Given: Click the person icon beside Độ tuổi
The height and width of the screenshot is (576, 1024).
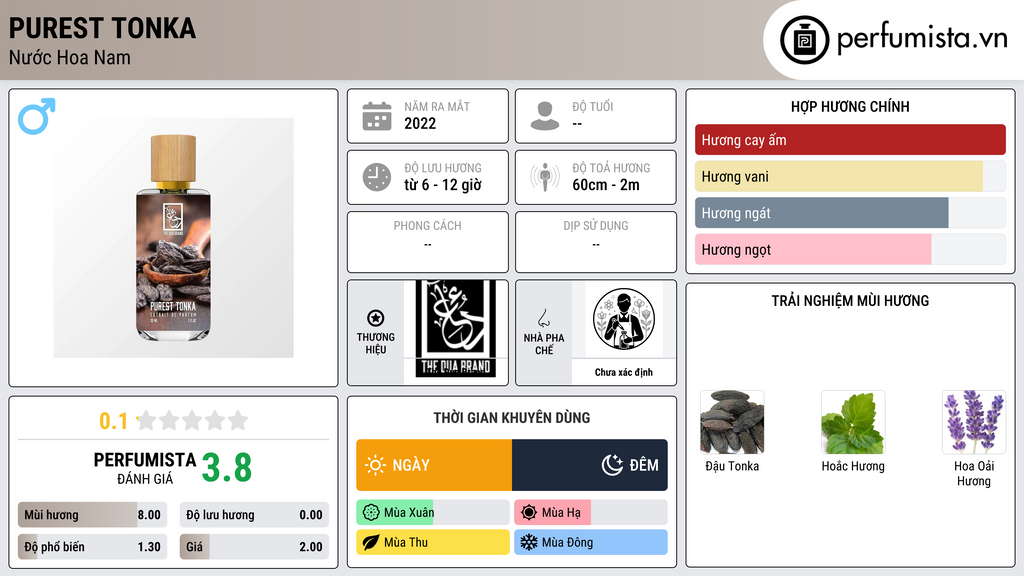Looking at the screenshot, I should point(545,116).
